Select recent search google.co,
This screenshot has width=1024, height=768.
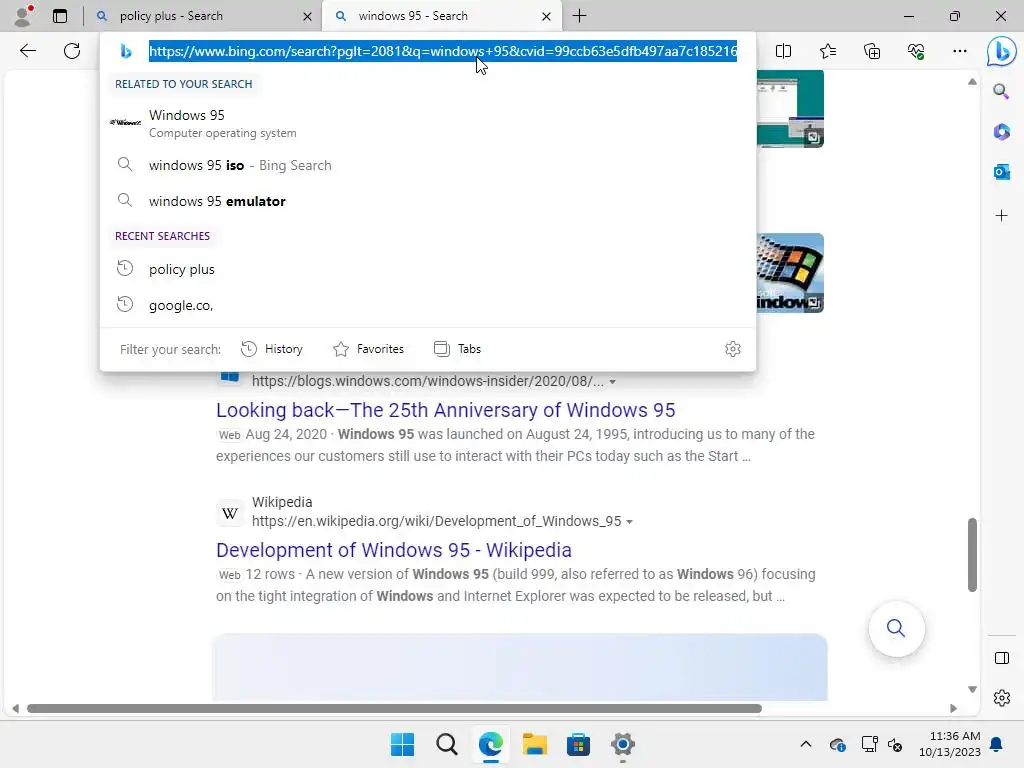(428, 305)
